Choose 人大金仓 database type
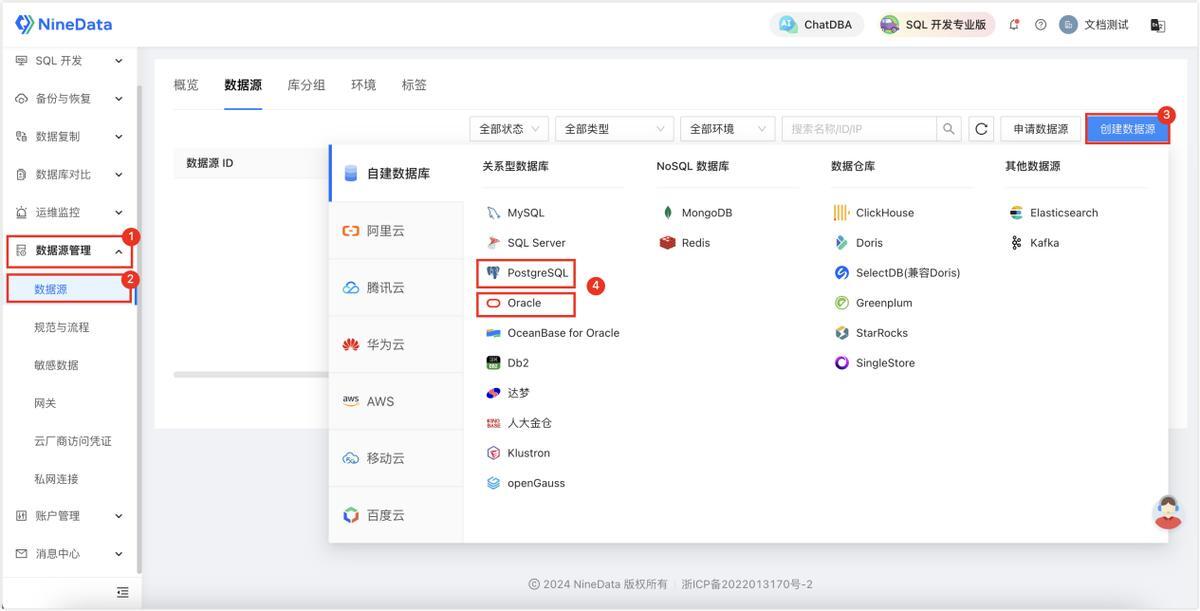The width and height of the screenshot is (1200, 611). pos(519,423)
